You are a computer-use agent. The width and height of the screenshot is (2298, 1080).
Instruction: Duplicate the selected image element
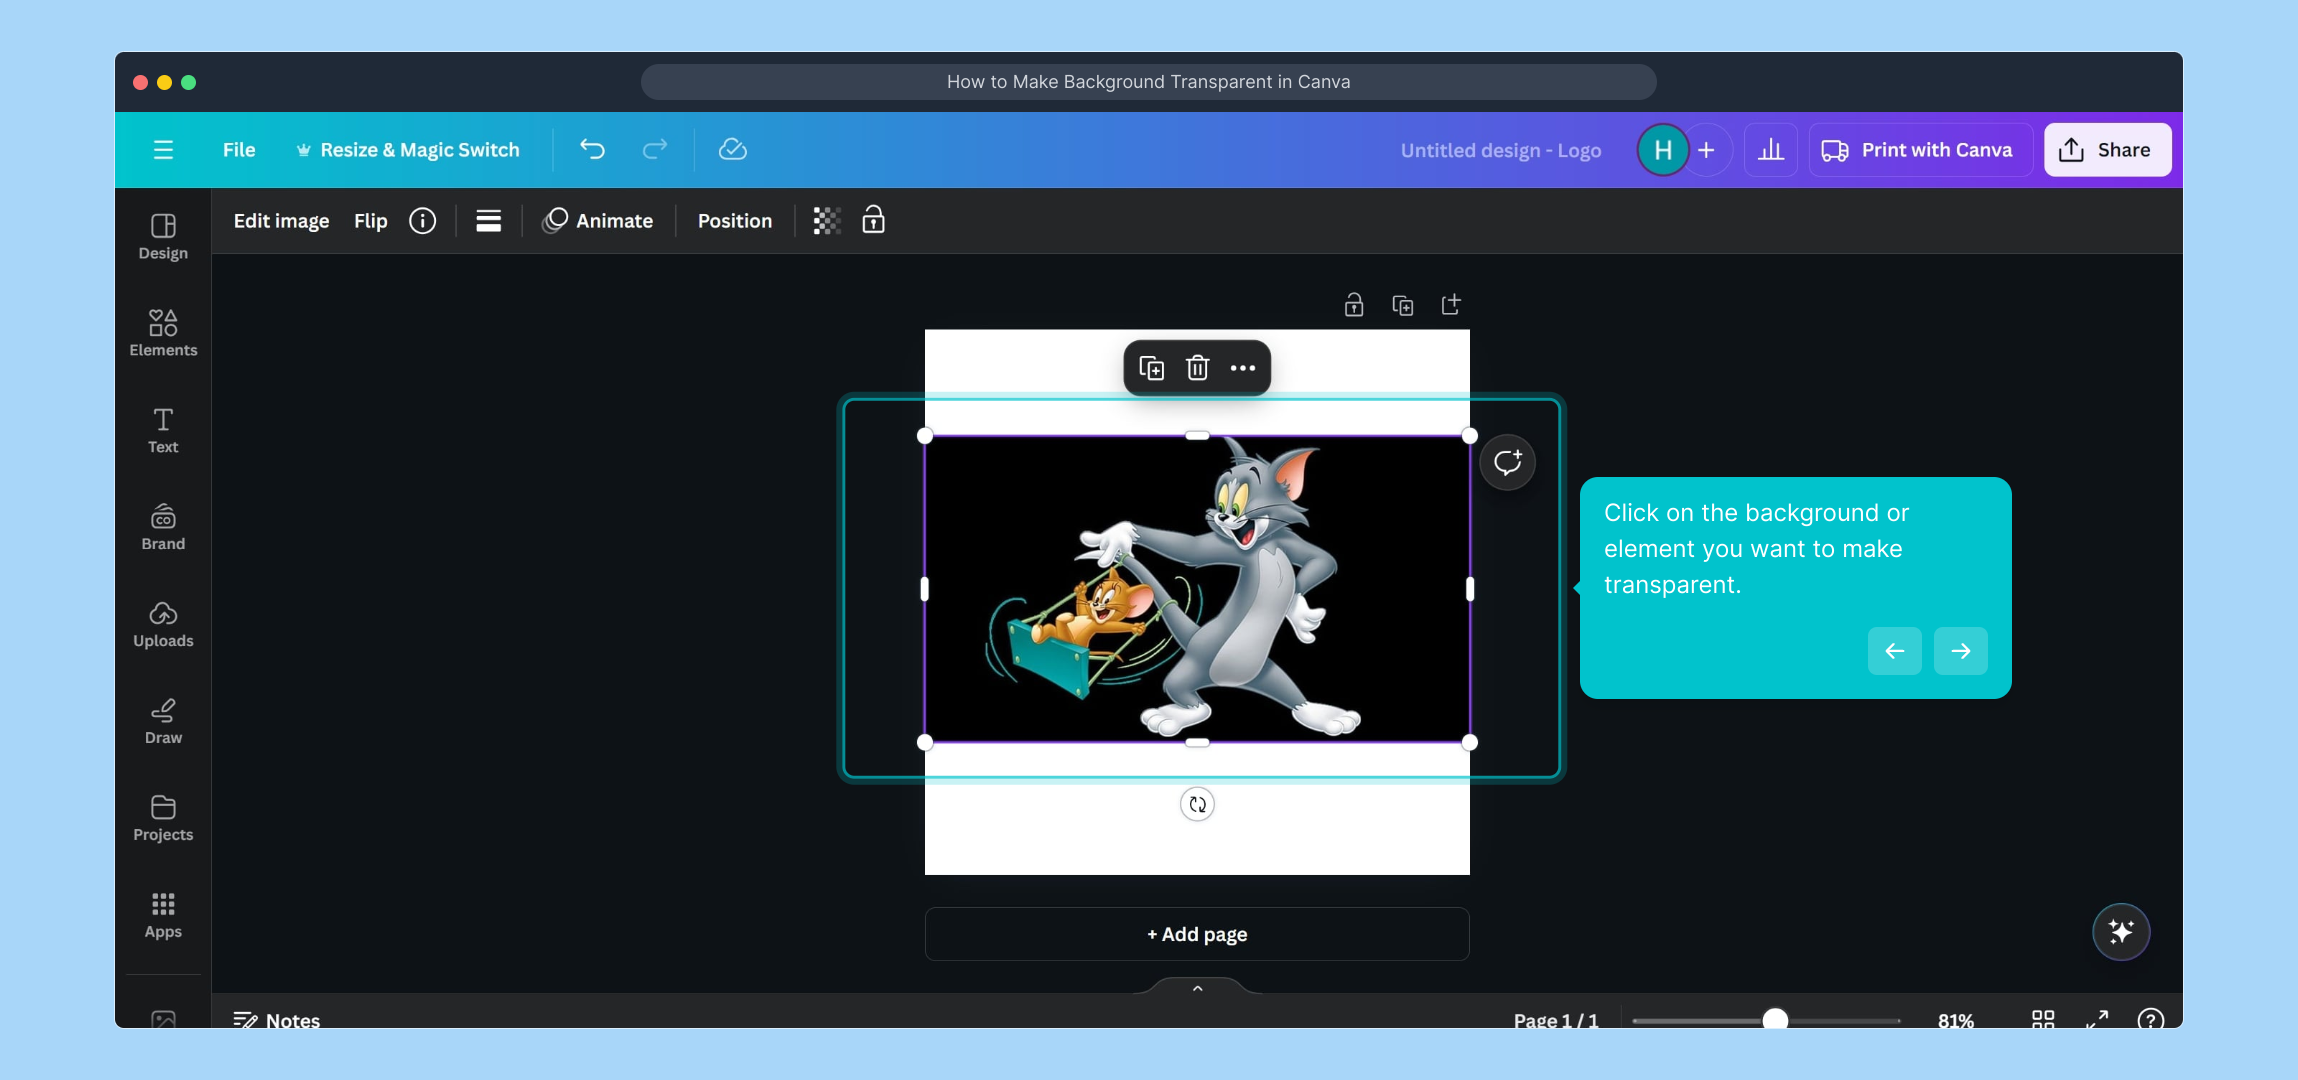tap(1151, 368)
